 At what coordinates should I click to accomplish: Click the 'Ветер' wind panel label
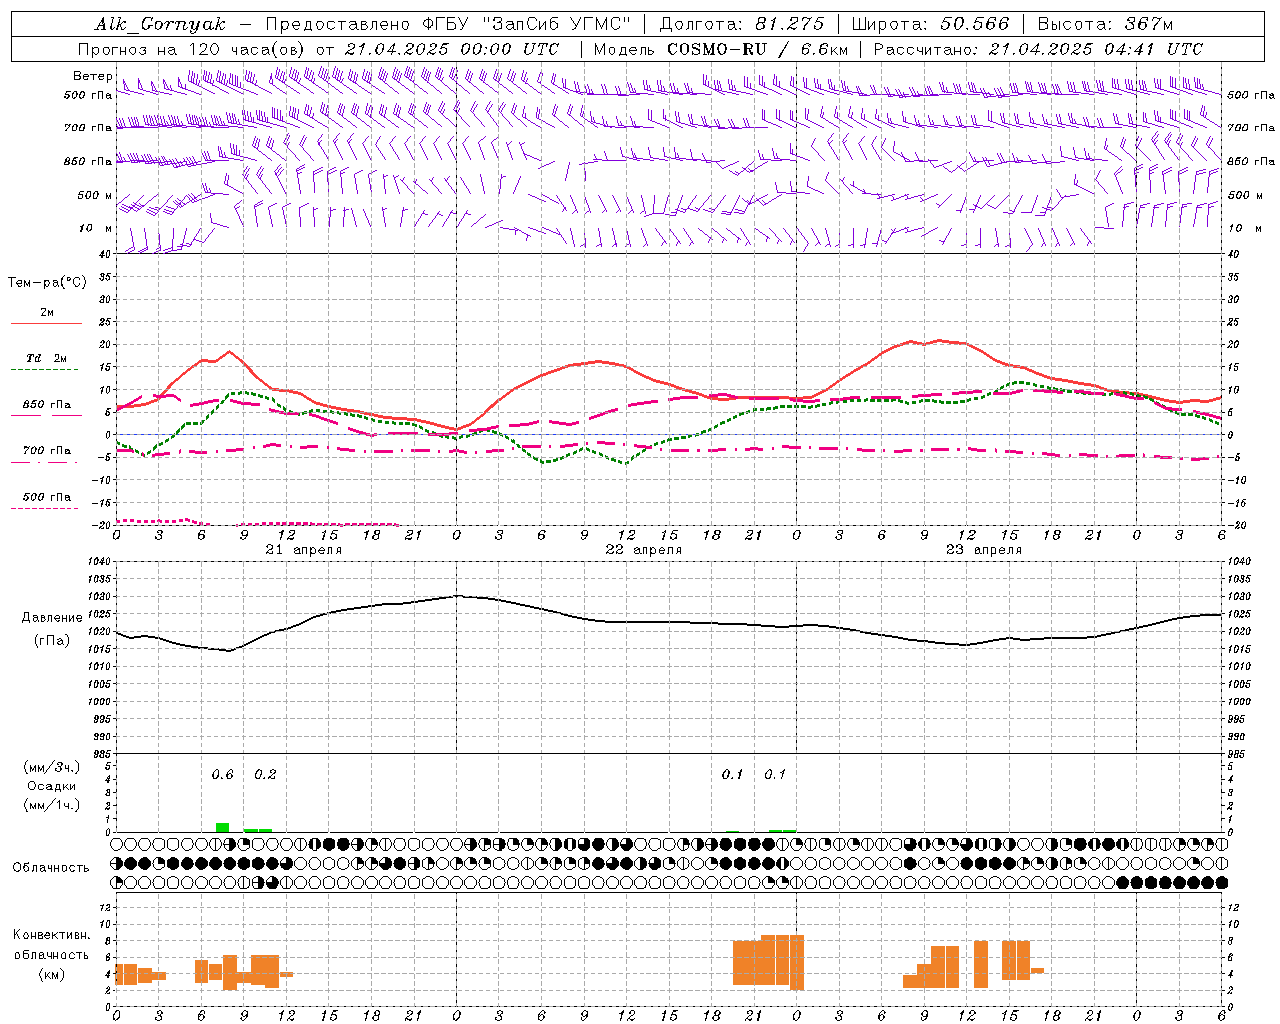(x=93, y=76)
